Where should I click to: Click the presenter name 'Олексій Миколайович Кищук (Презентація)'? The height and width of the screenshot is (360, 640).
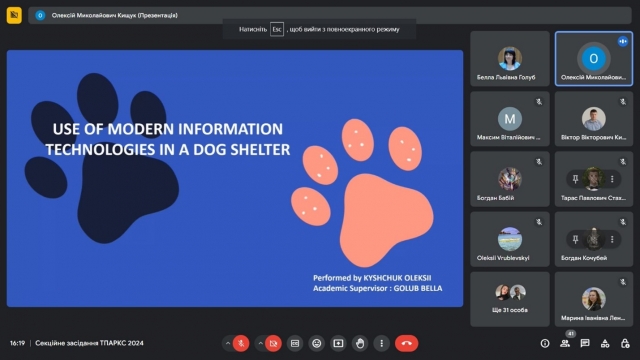pyautogui.click(x=115, y=16)
